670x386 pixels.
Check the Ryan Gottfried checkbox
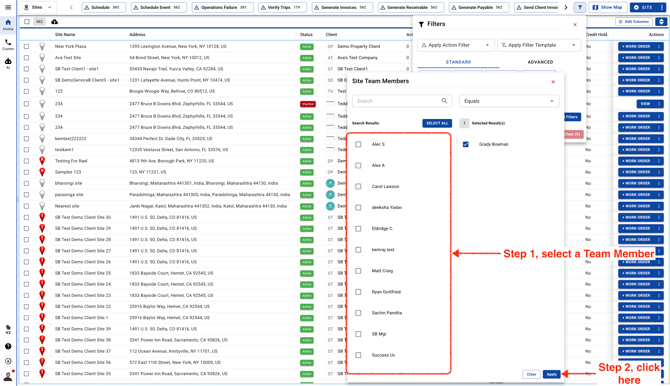coord(358,292)
